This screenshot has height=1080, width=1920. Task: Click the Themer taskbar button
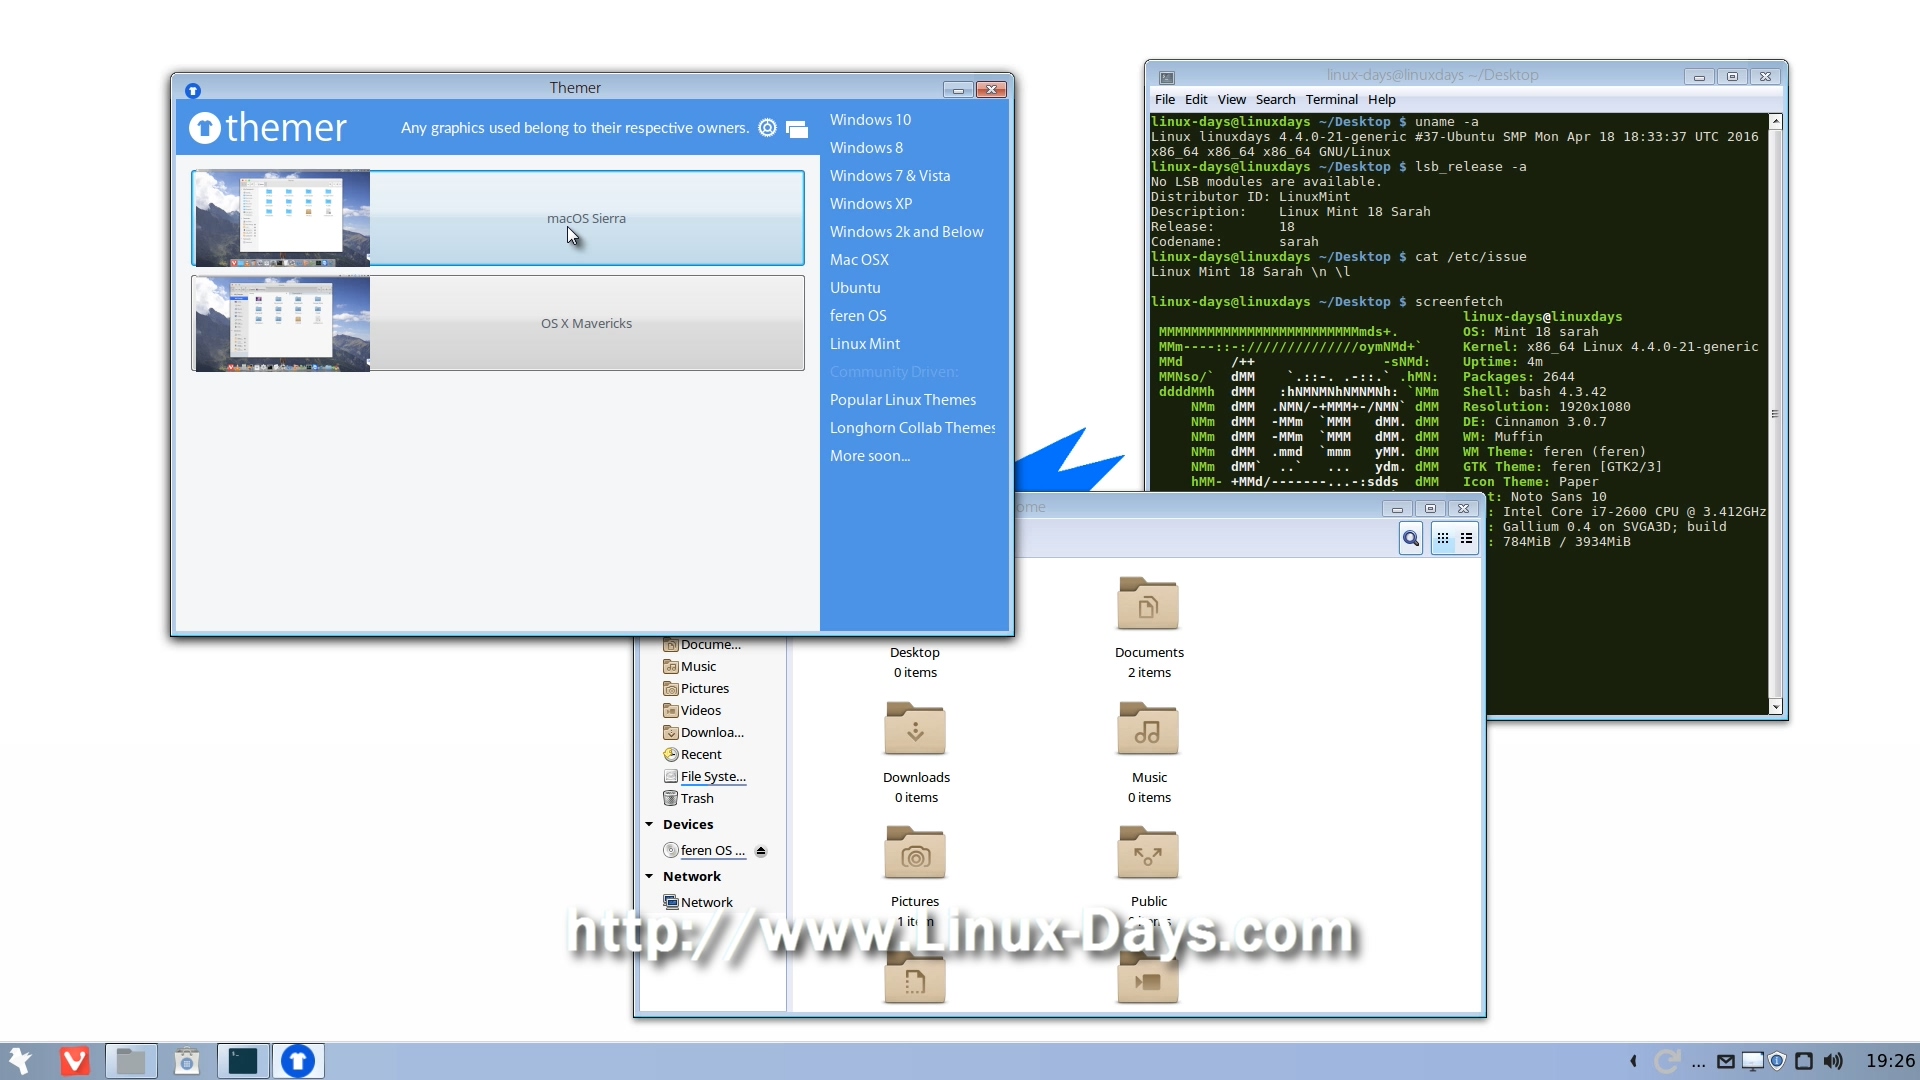click(x=298, y=1061)
